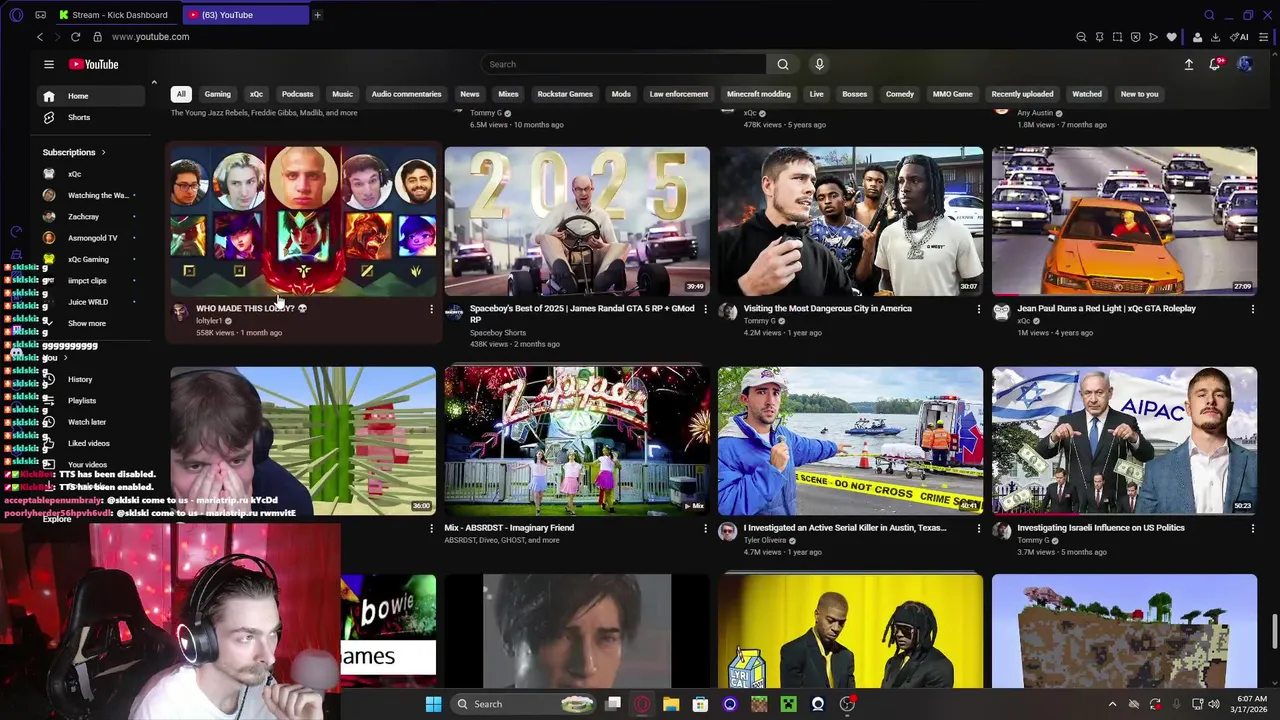Open Asmongold TV subscription channel

(x=92, y=238)
